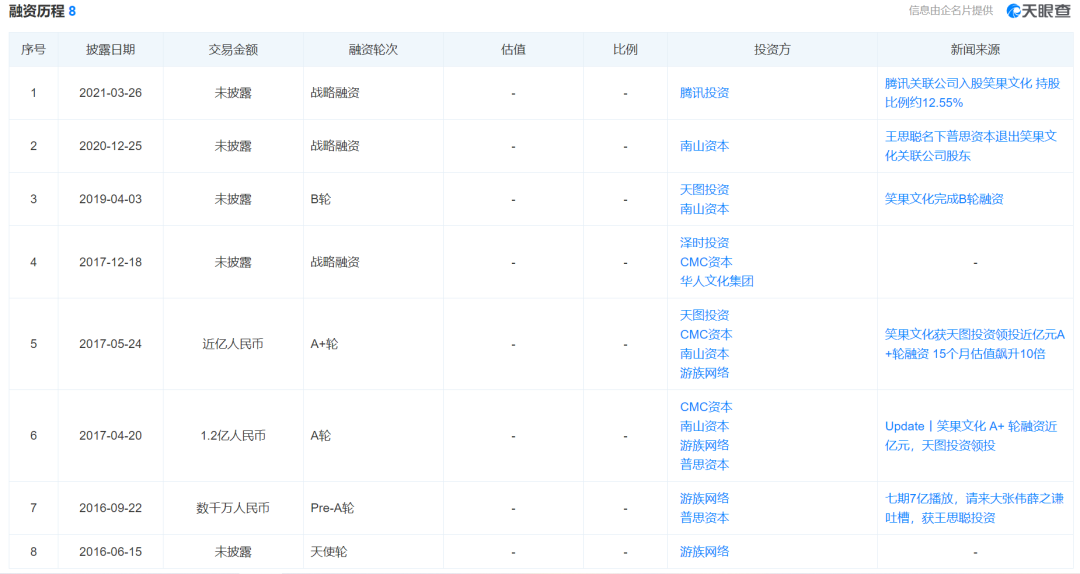Open the 笑果文化完成B轮融资 news link
This screenshot has height=574, width=1080.
944,199
